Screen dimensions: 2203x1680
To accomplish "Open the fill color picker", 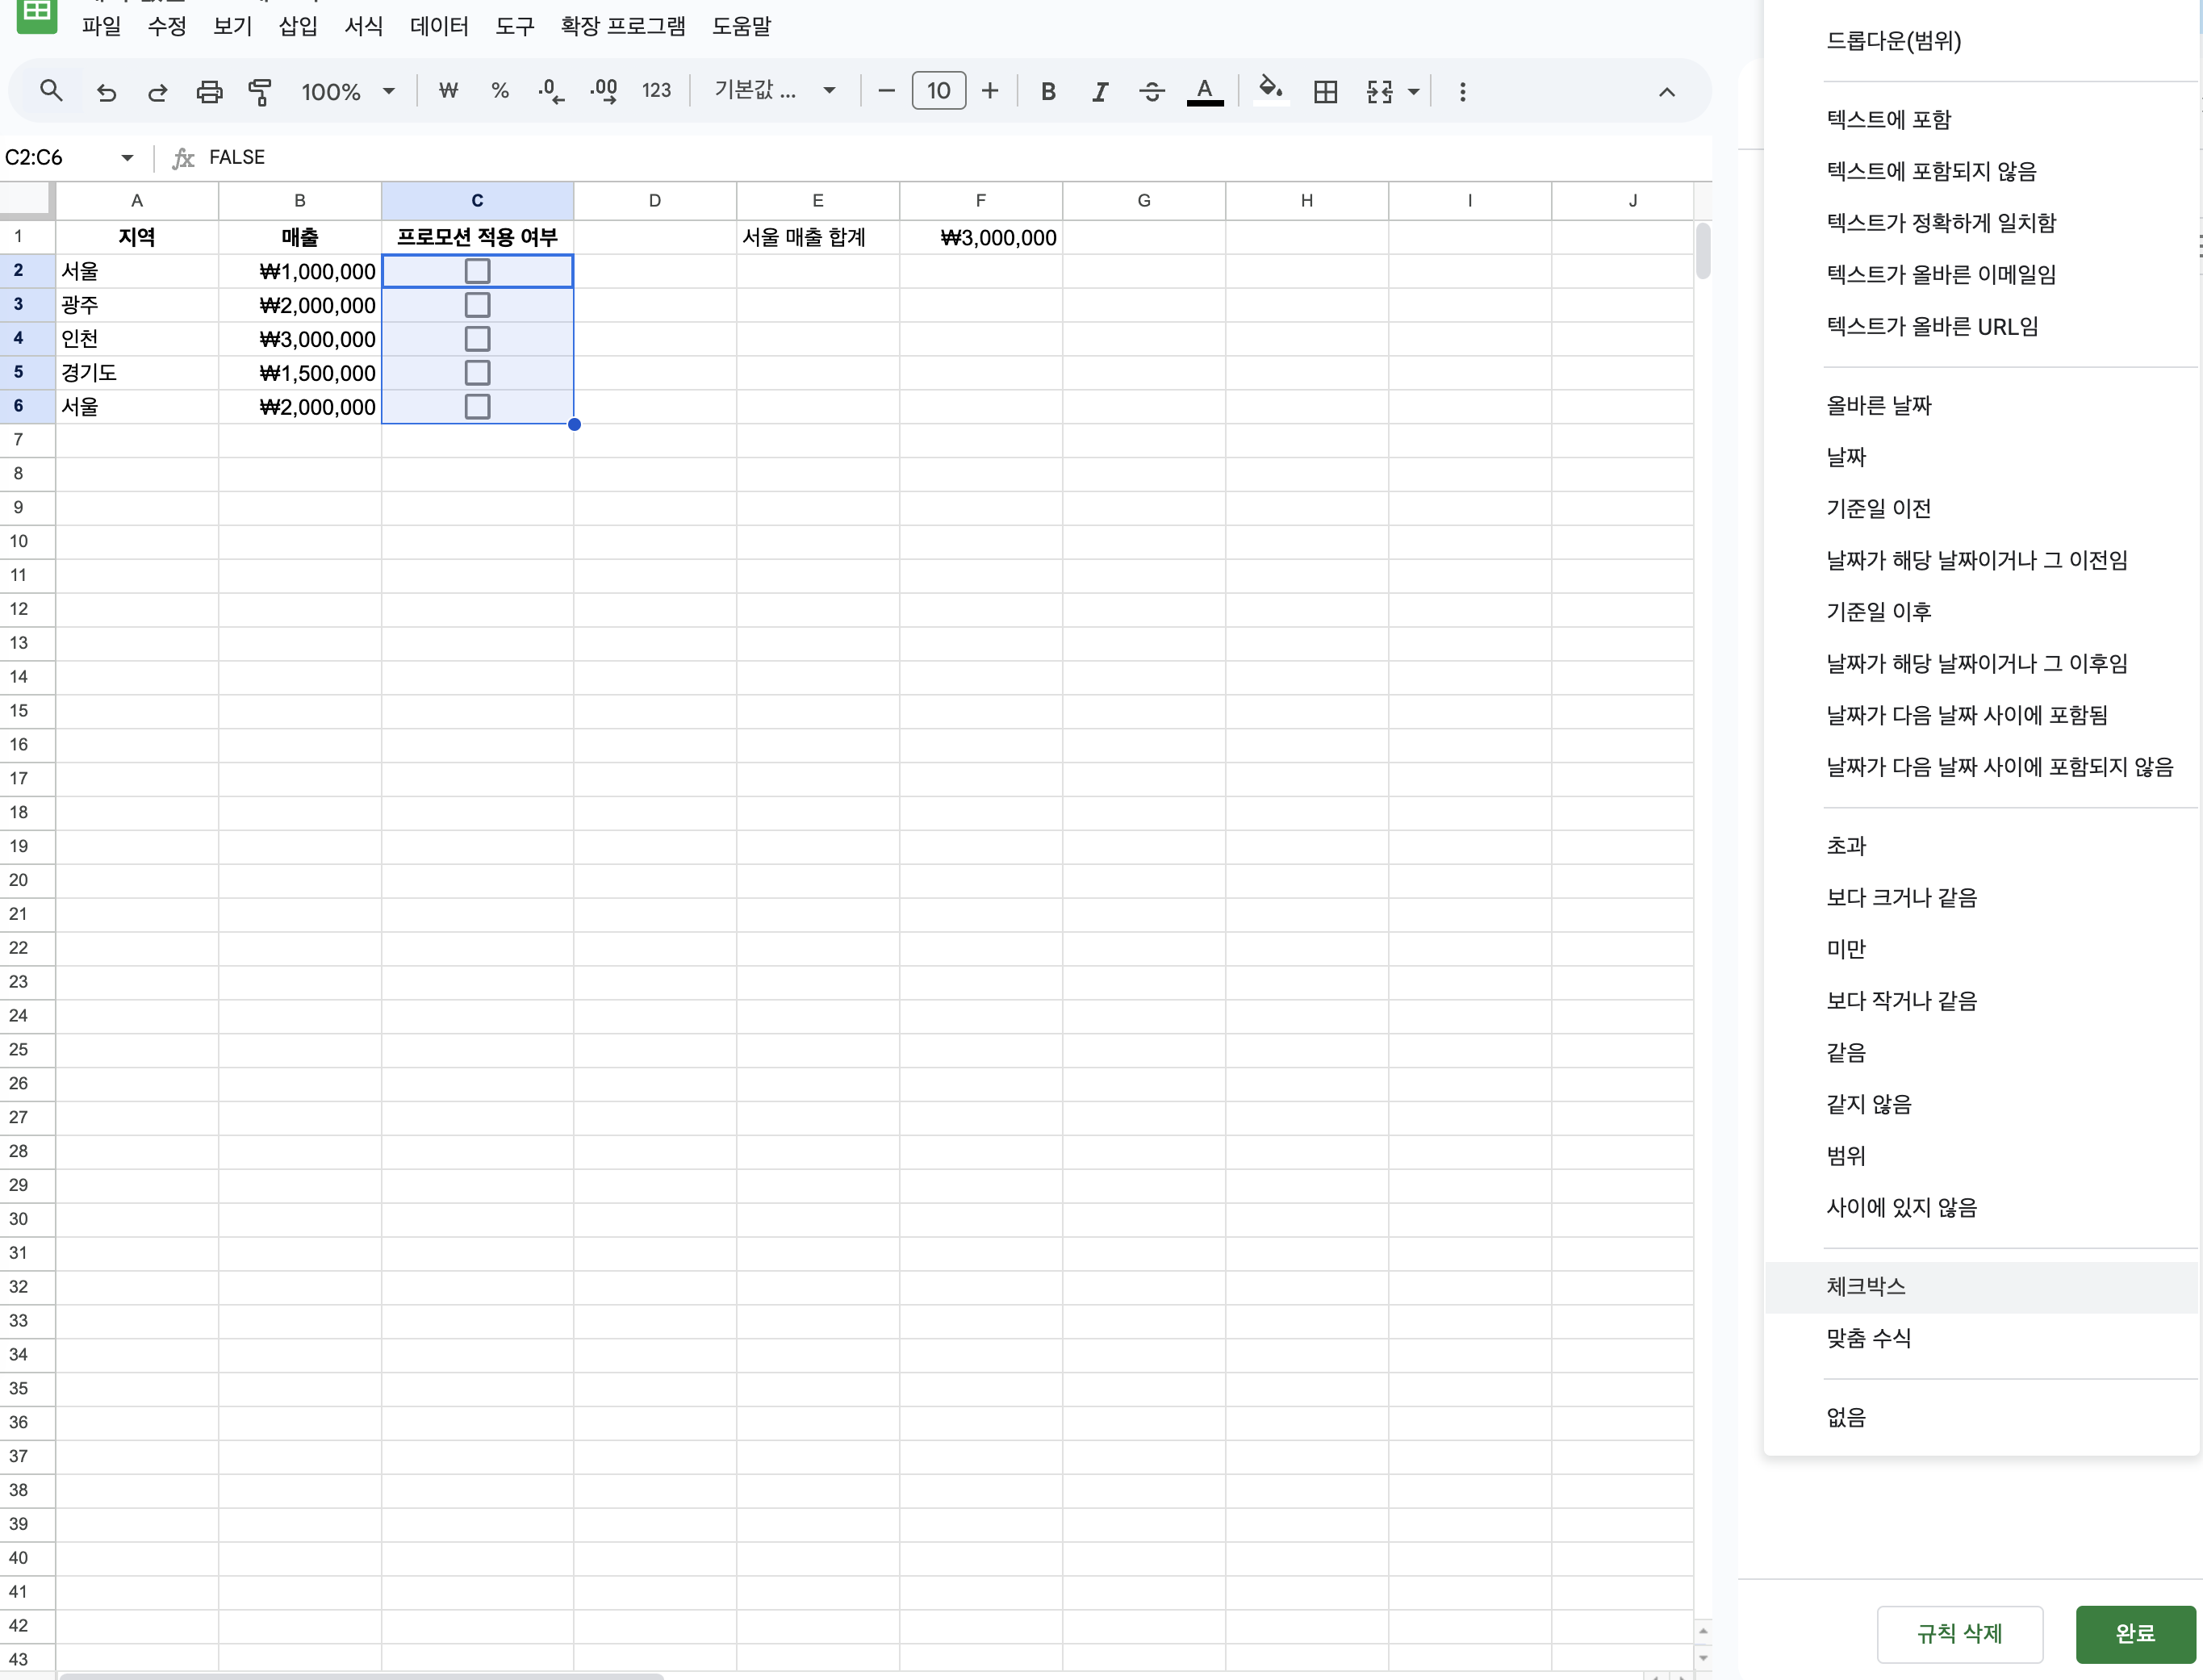I will pyautogui.click(x=1270, y=90).
